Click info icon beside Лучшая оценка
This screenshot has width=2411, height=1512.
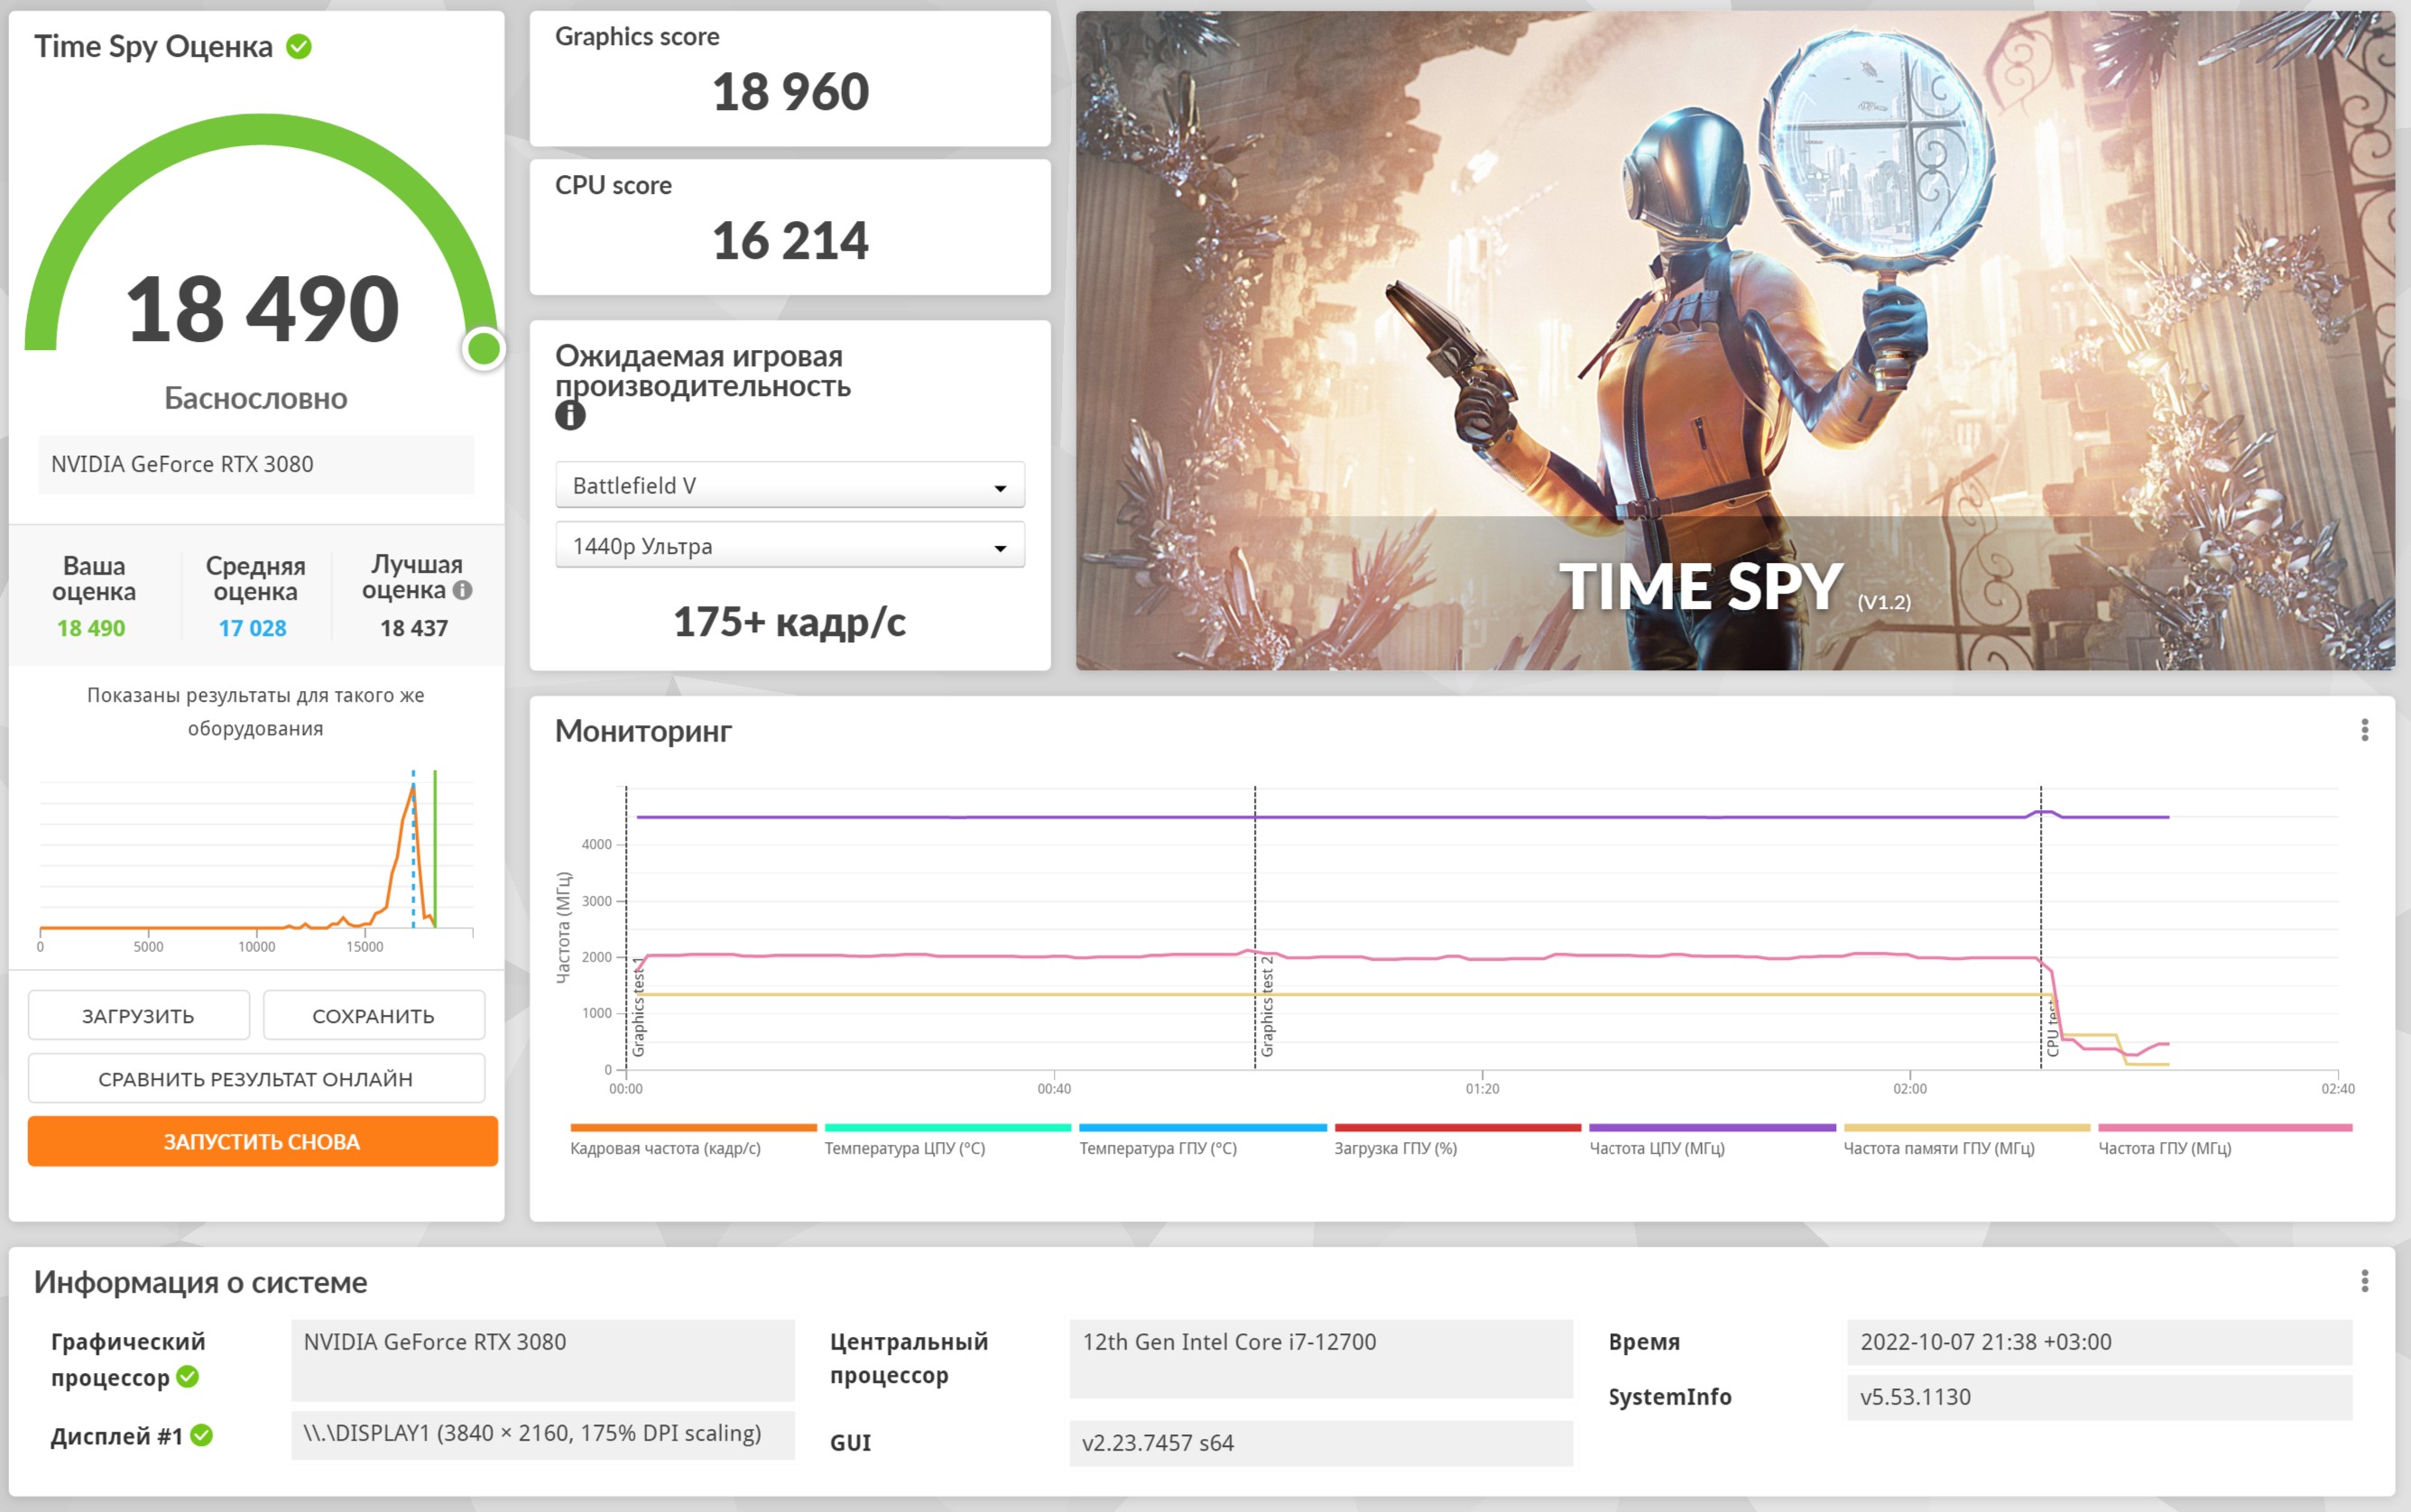point(462,590)
